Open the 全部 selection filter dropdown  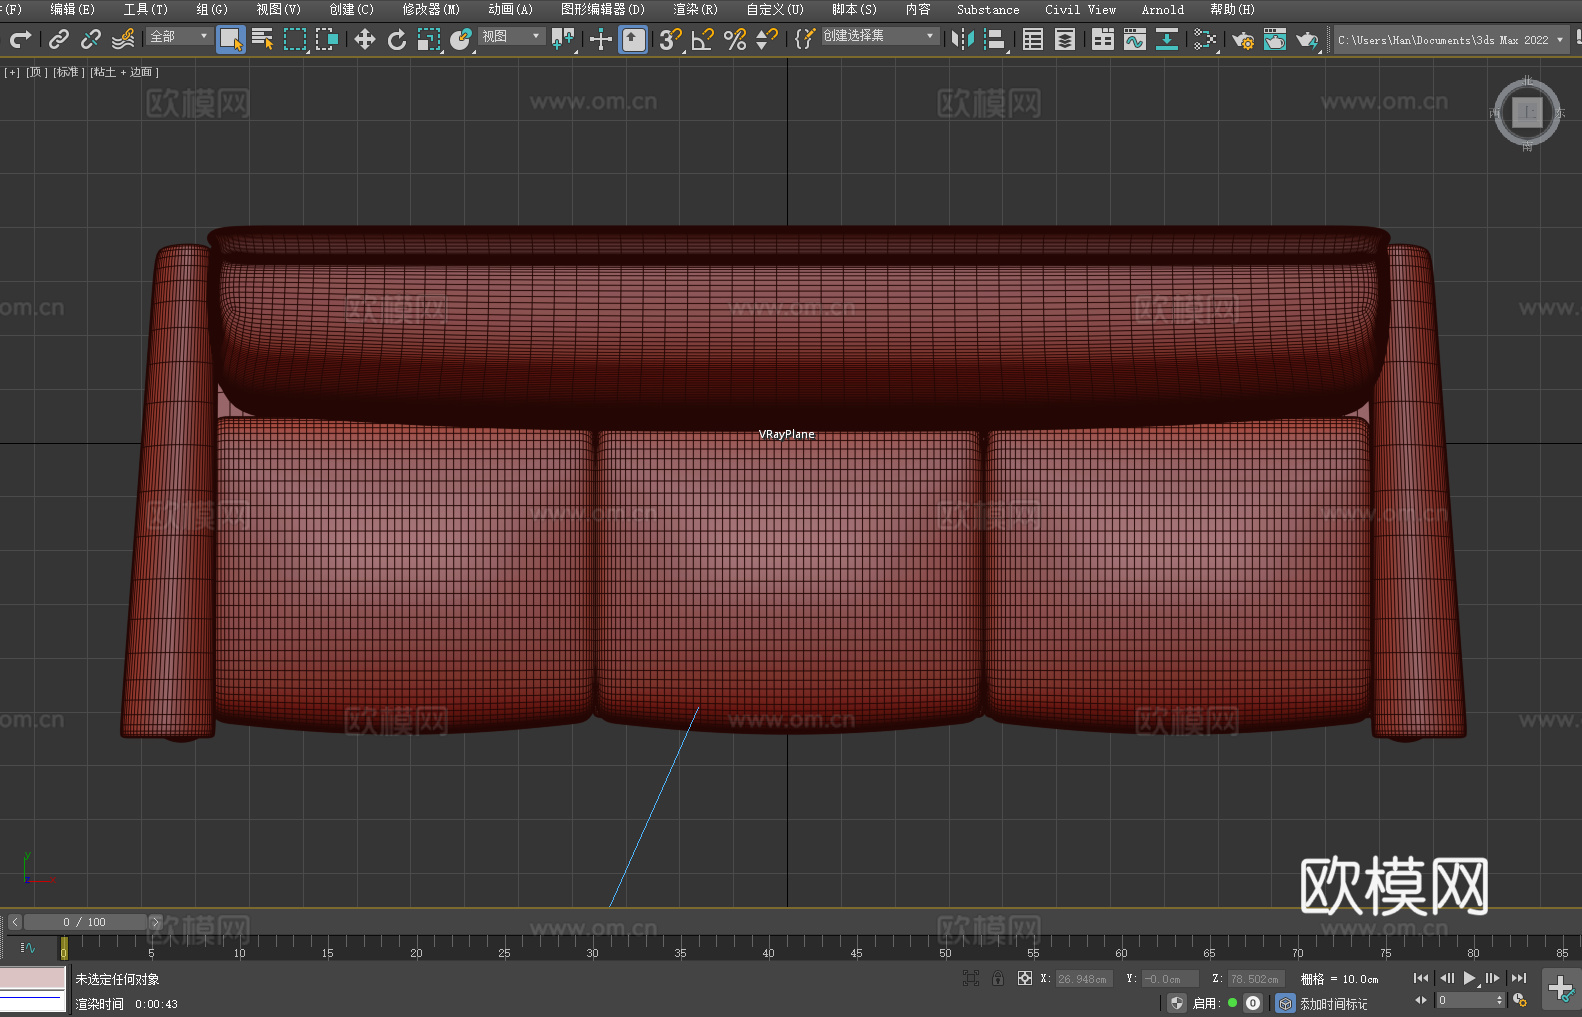[x=180, y=37]
